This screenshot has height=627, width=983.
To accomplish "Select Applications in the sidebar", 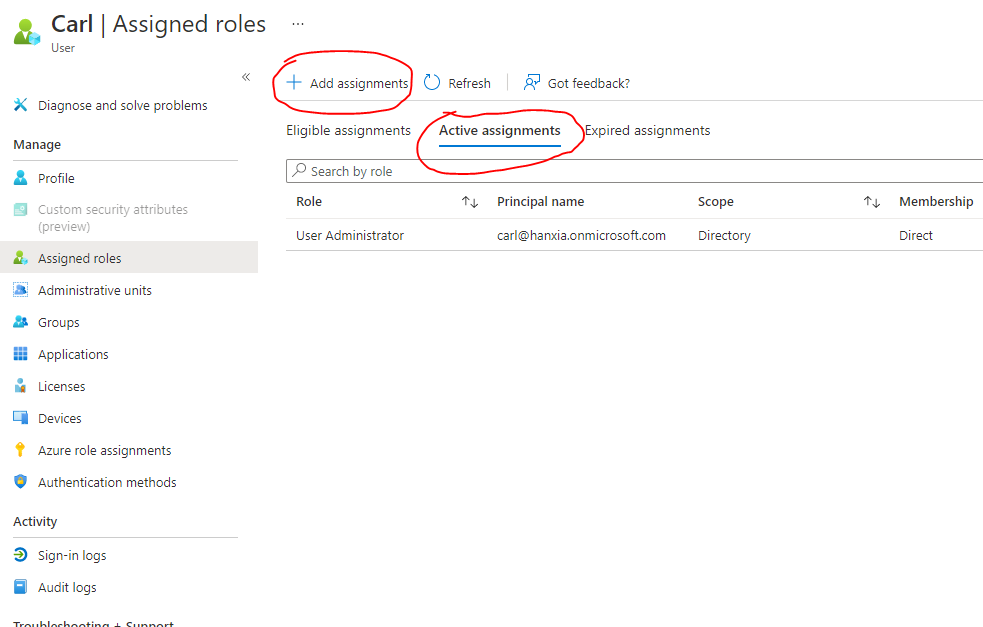I will point(74,353).
